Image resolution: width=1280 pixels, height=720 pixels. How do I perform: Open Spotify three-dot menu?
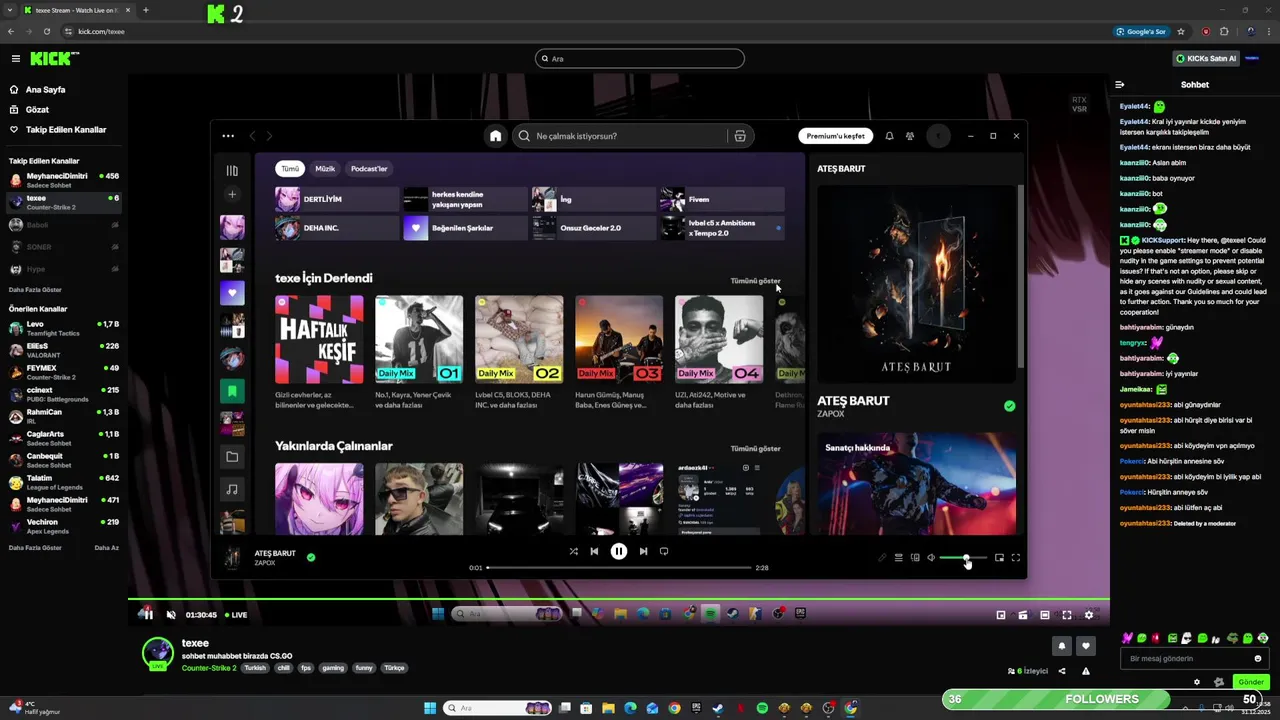[x=228, y=136]
